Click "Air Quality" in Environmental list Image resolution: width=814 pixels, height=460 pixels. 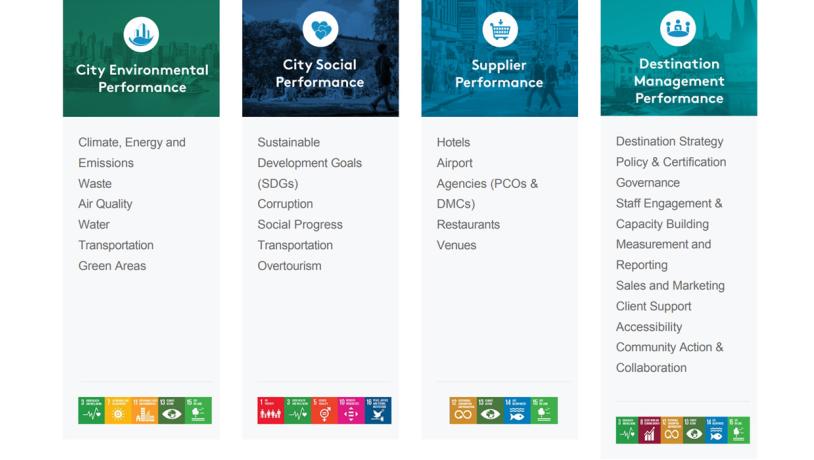coord(105,204)
